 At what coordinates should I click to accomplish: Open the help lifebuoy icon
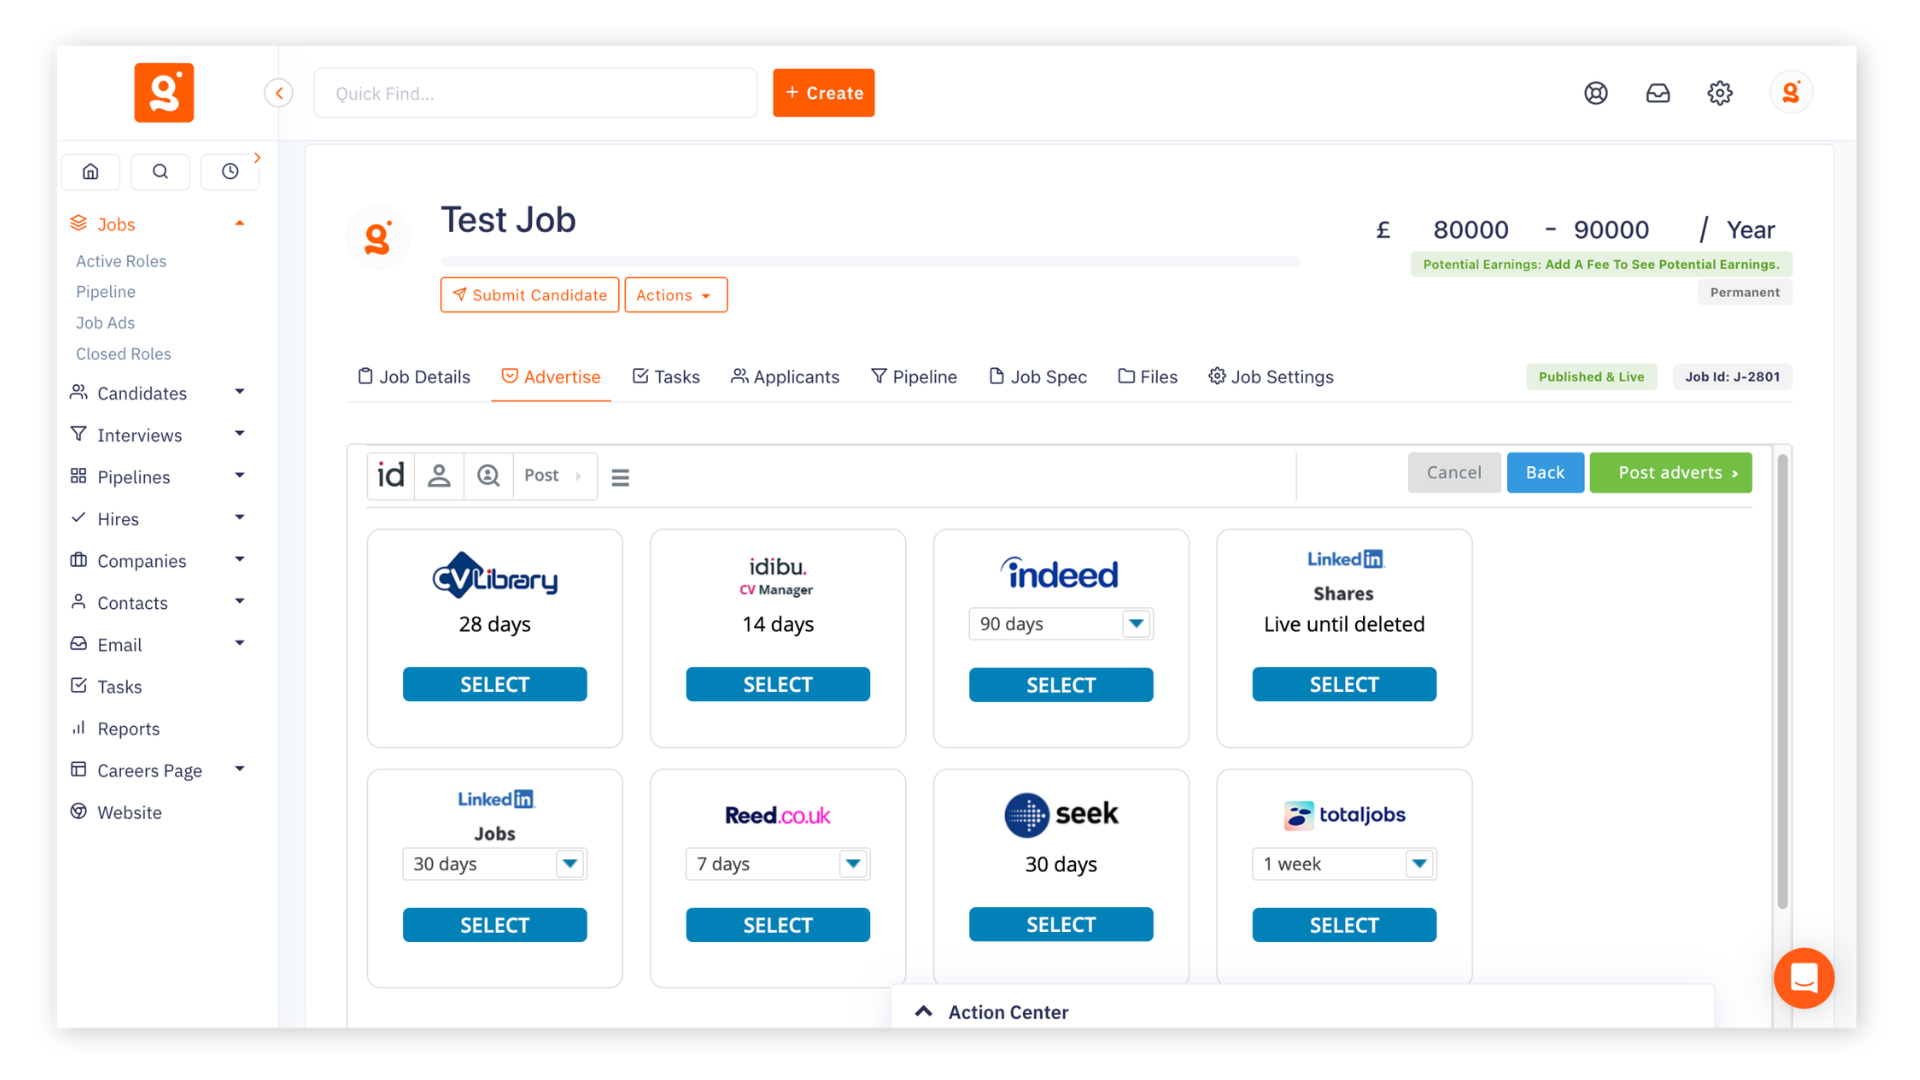pos(1596,93)
